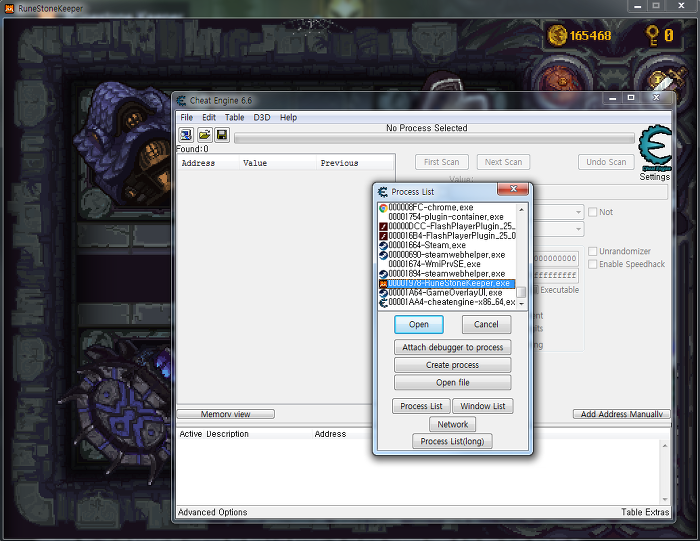This screenshot has height=541, width=700.
Task: Click the Cheat Engine title bar icon
Action: (181, 100)
